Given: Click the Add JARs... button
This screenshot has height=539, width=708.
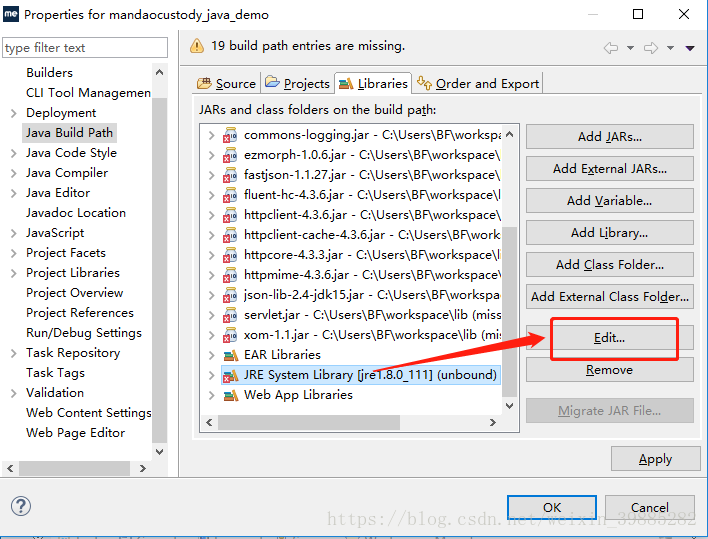Looking at the screenshot, I should point(610,136).
